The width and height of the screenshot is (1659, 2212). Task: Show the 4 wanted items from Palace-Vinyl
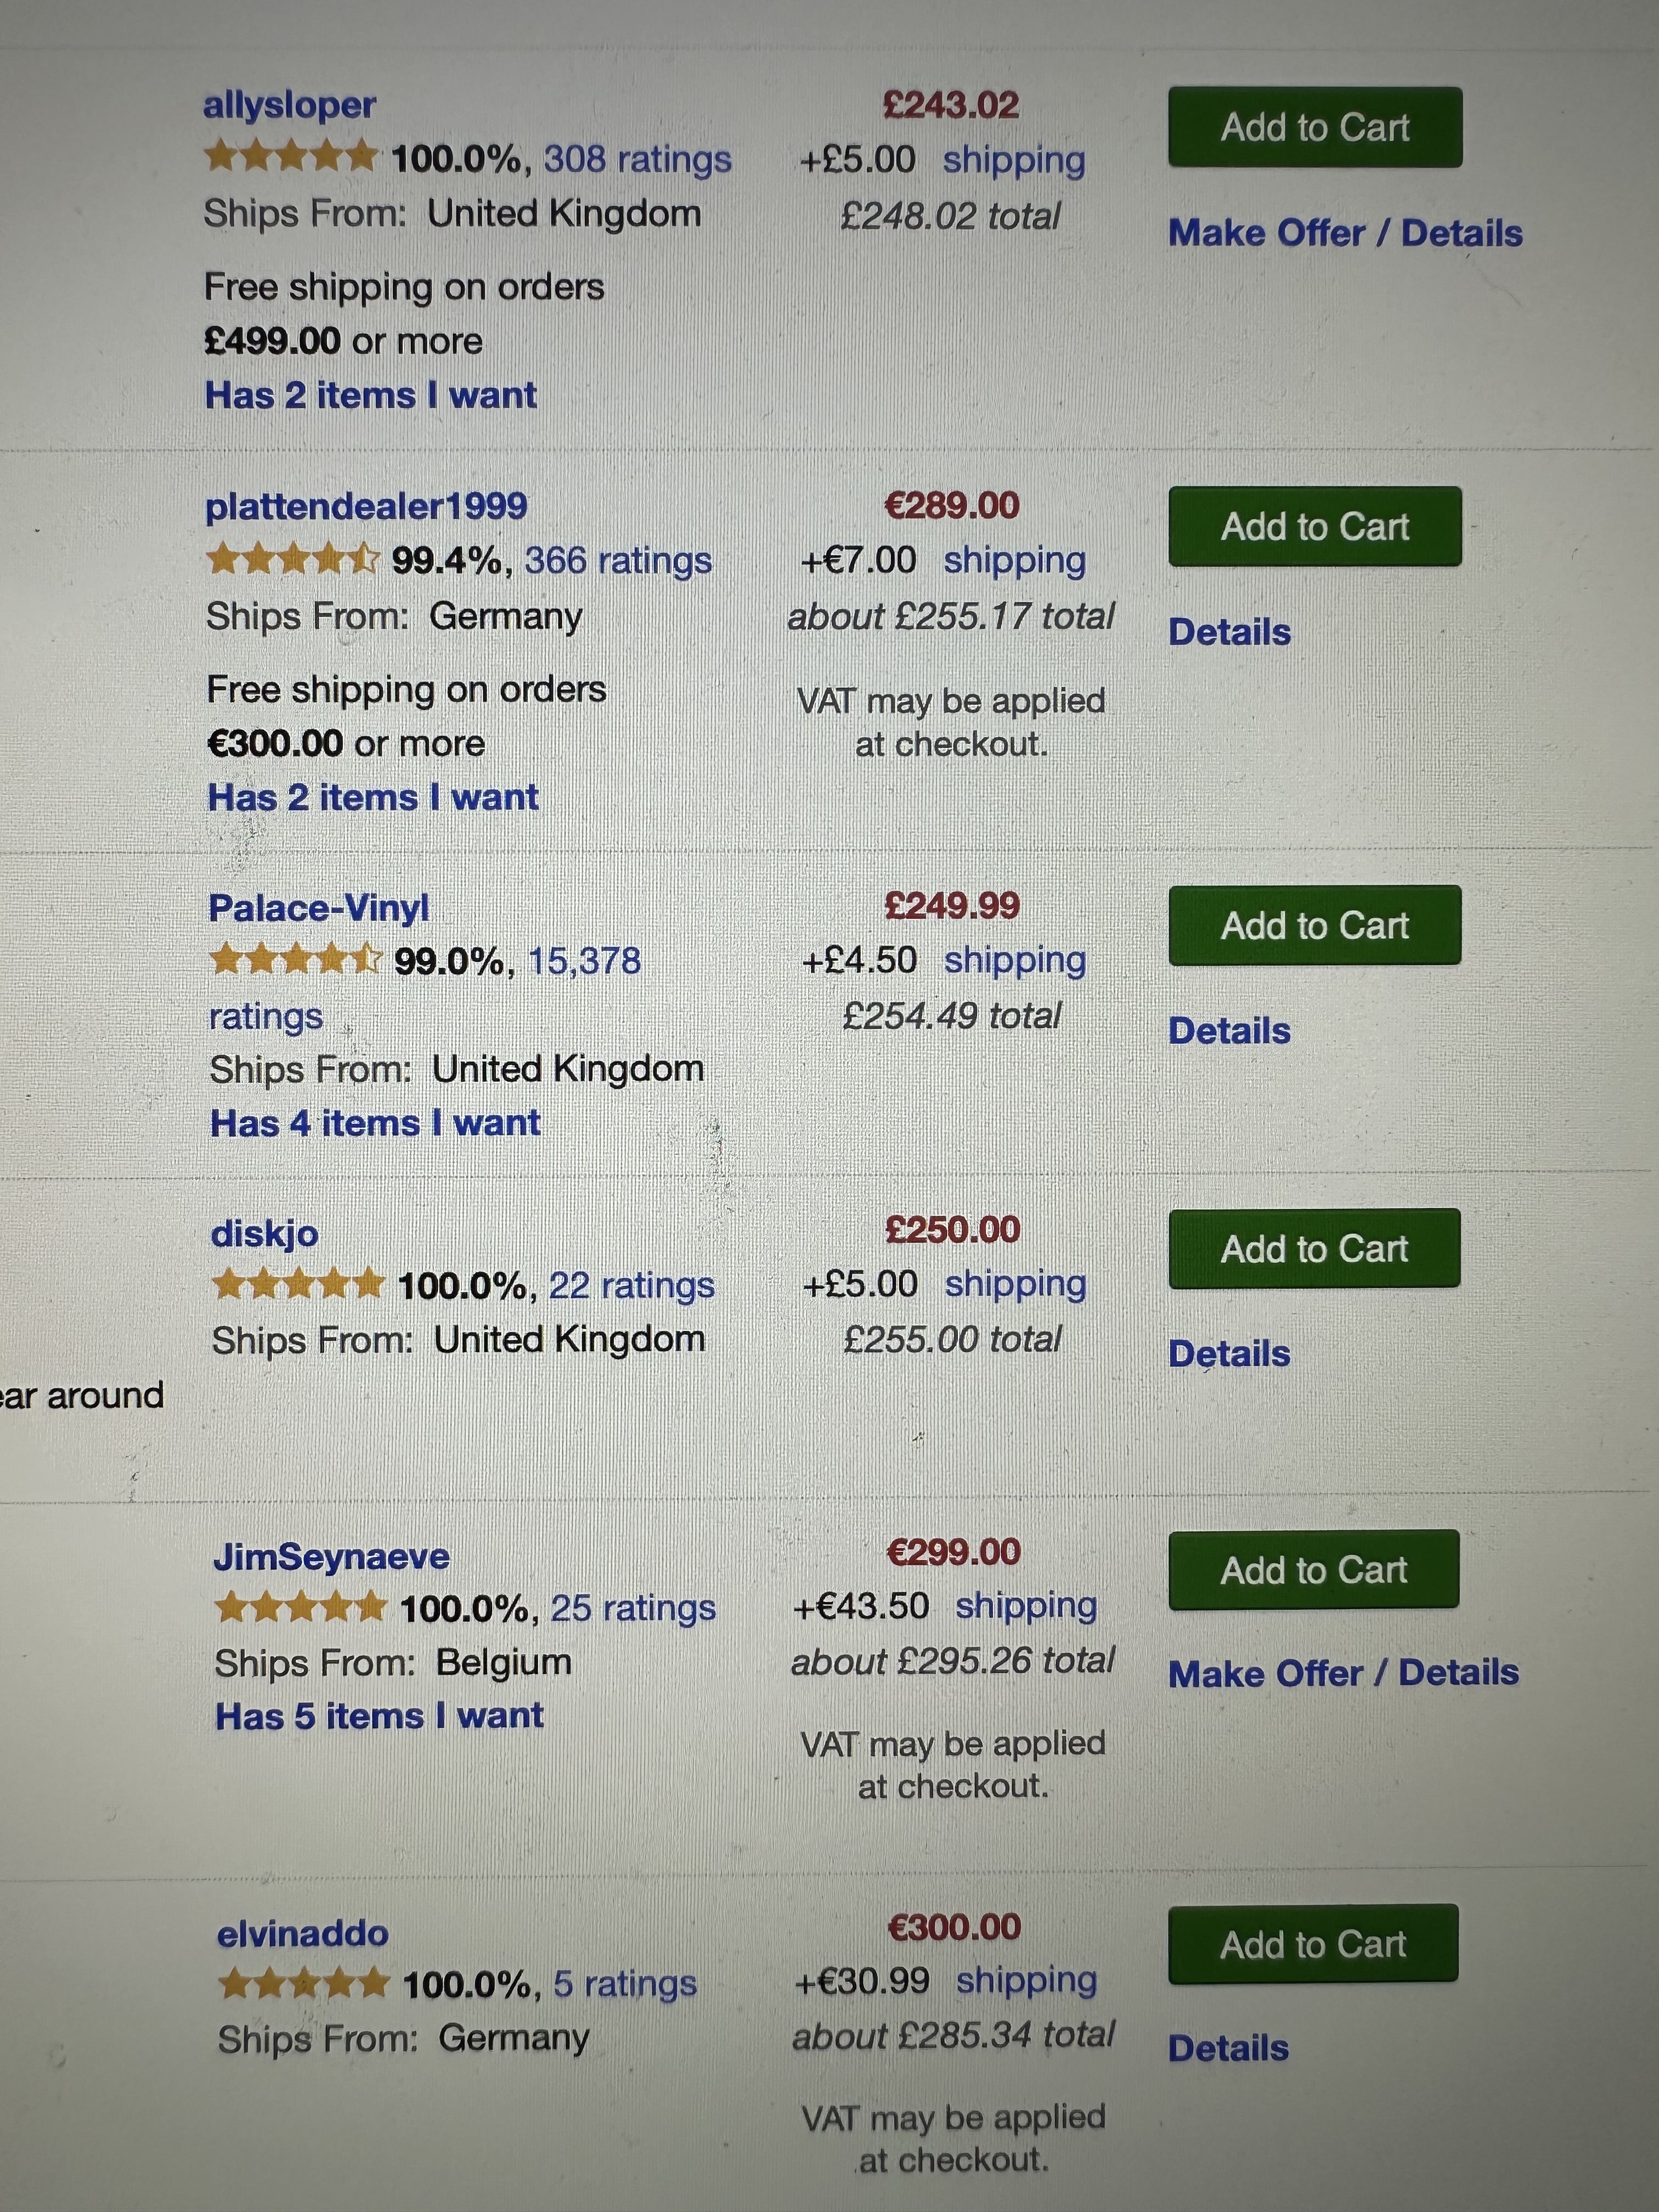(375, 1123)
